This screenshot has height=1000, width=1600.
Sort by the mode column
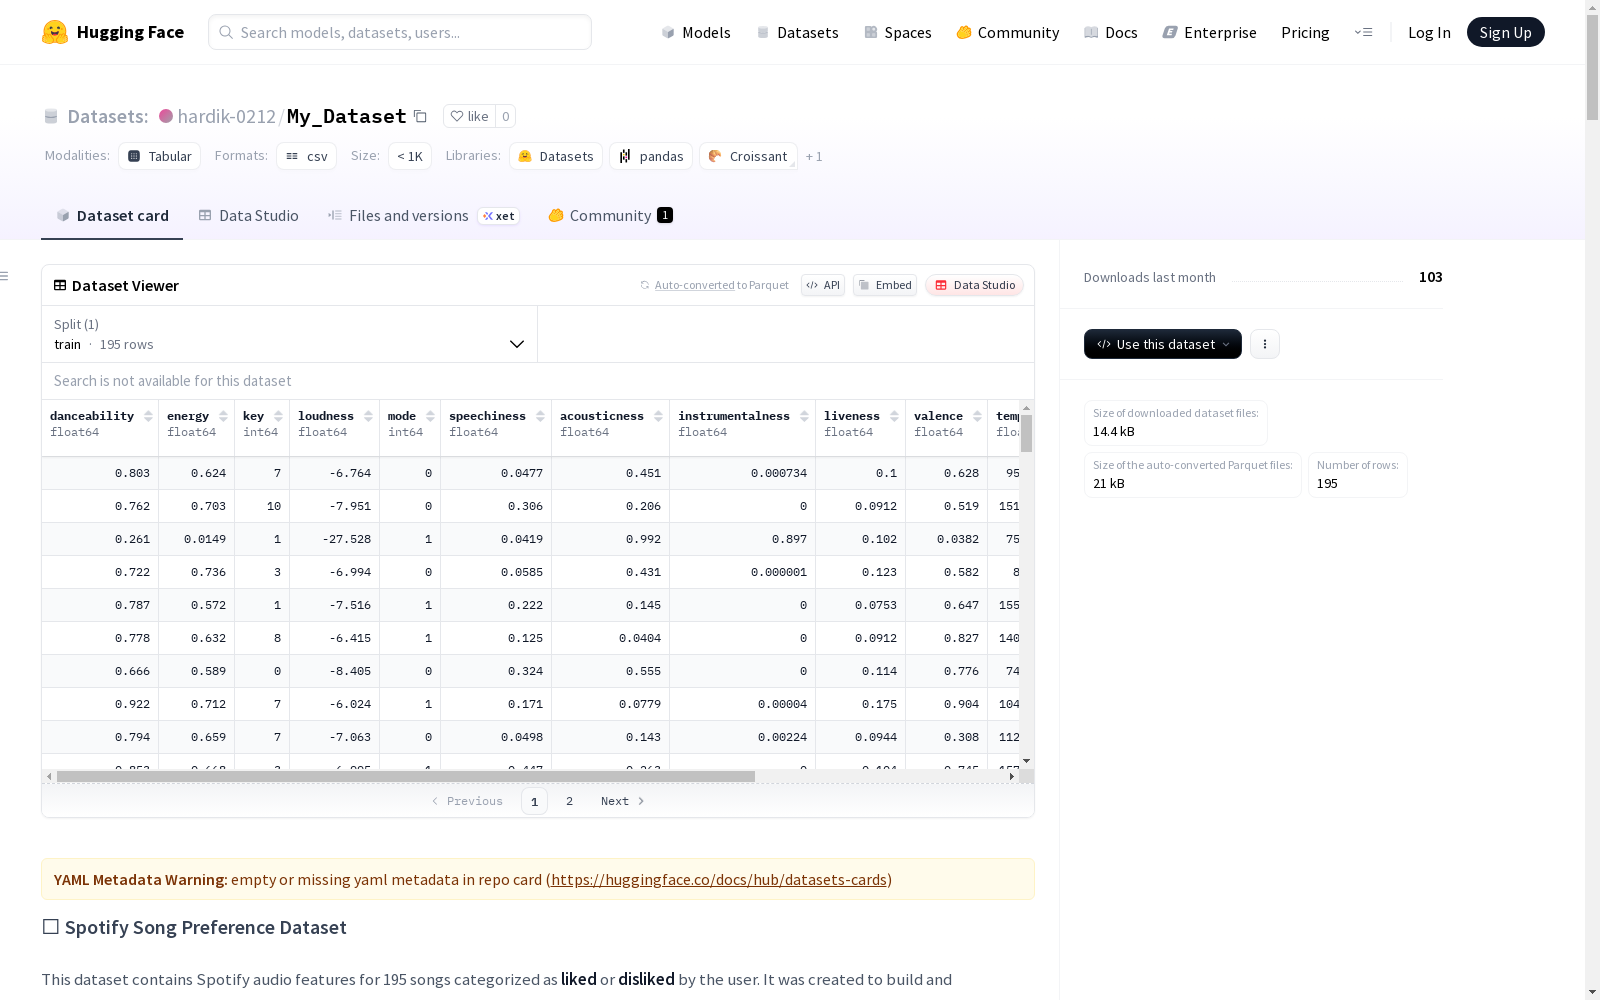(x=430, y=416)
